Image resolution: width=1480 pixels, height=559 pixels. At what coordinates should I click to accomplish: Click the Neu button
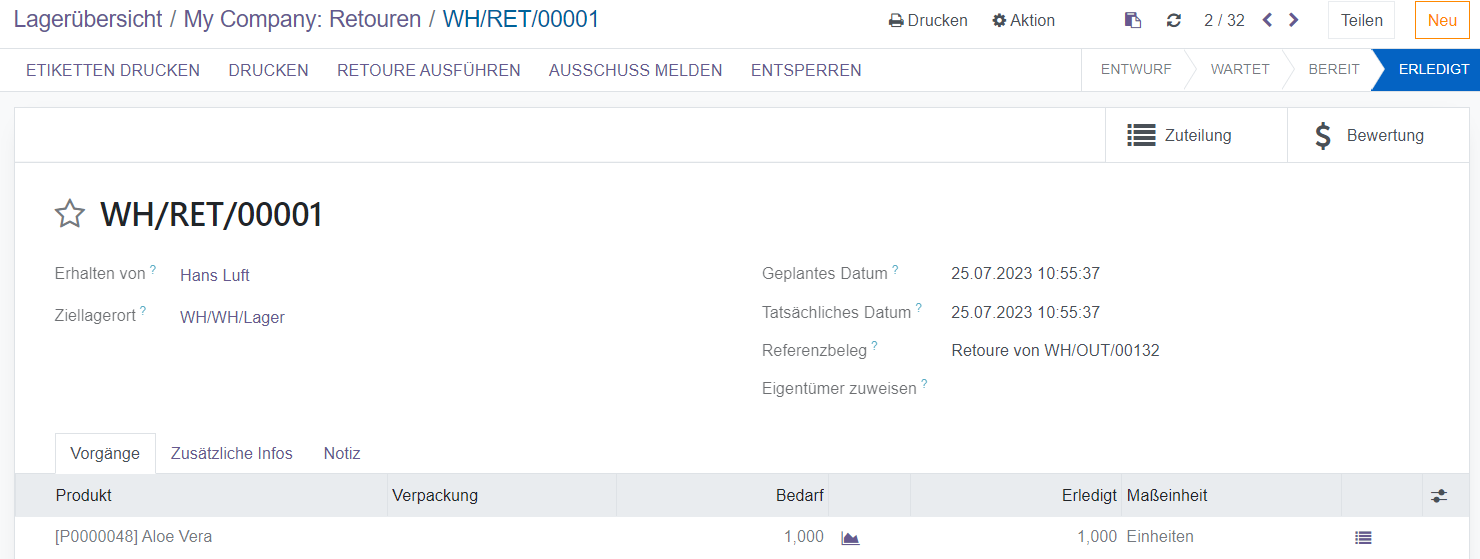(1442, 20)
